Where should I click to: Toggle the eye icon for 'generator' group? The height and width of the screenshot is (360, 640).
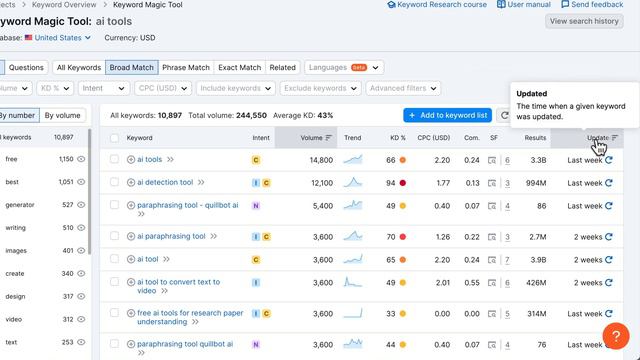(81, 205)
